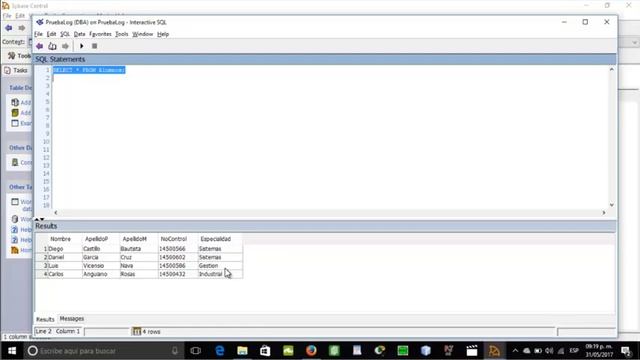The height and width of the screenshot is (360, 640).
Task: Switch to the Results tab
Action: [45, 319]
